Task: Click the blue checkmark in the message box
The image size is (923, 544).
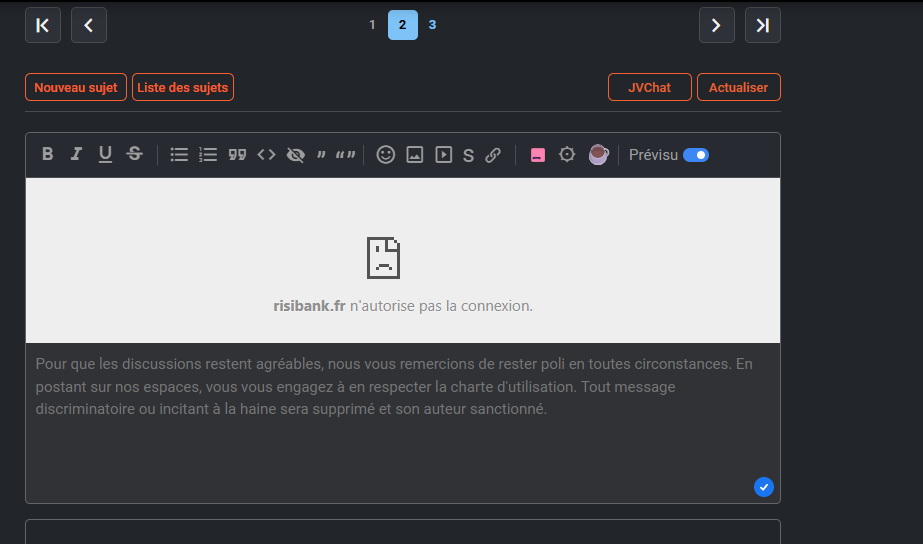Action: [x=764, y=487]
